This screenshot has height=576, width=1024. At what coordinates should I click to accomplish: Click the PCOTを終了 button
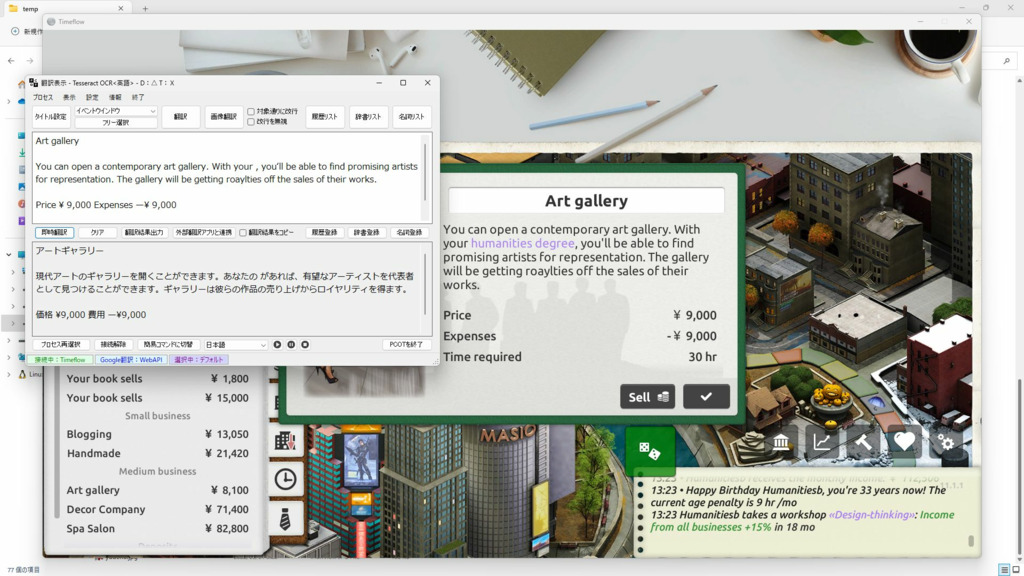tap(406, 344)
